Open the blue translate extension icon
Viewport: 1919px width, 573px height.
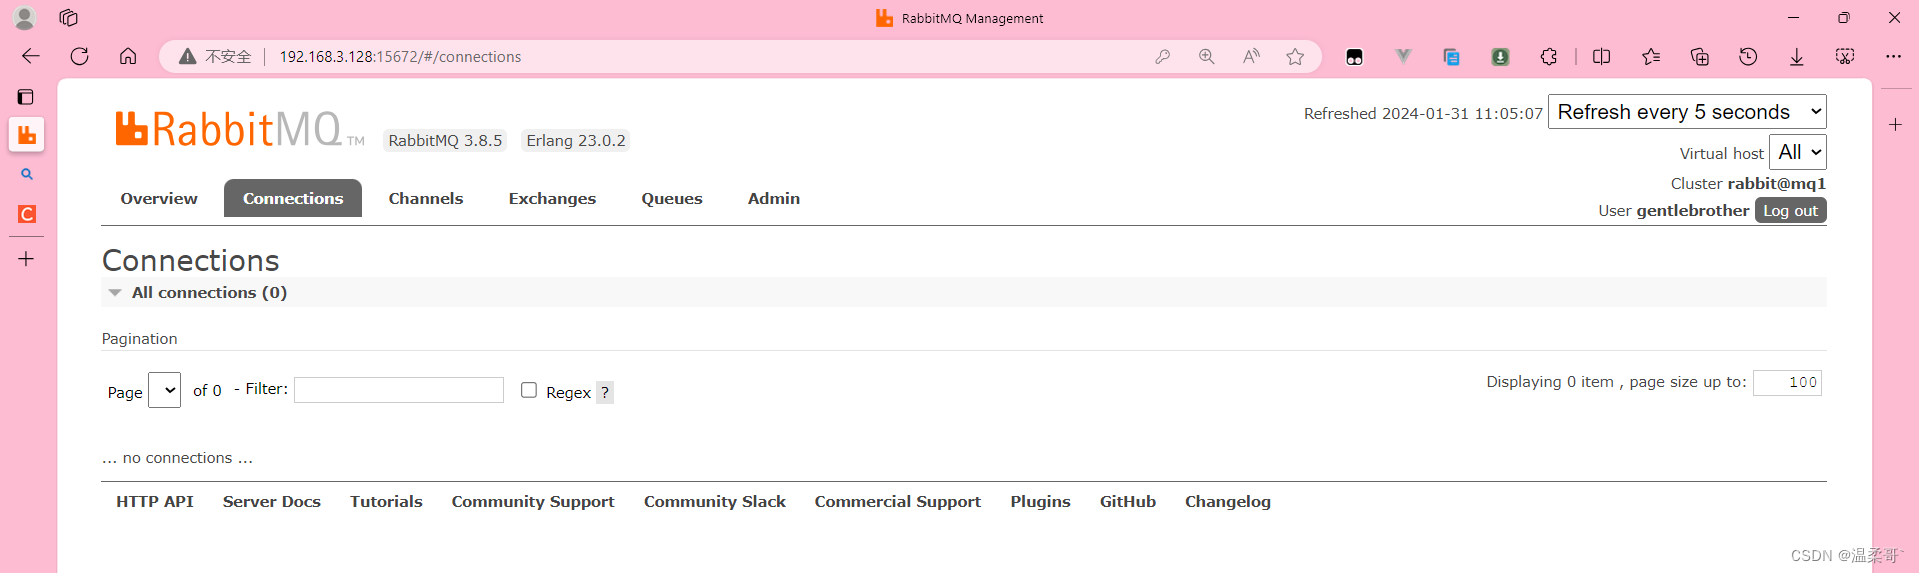[x=1451, y=57]
